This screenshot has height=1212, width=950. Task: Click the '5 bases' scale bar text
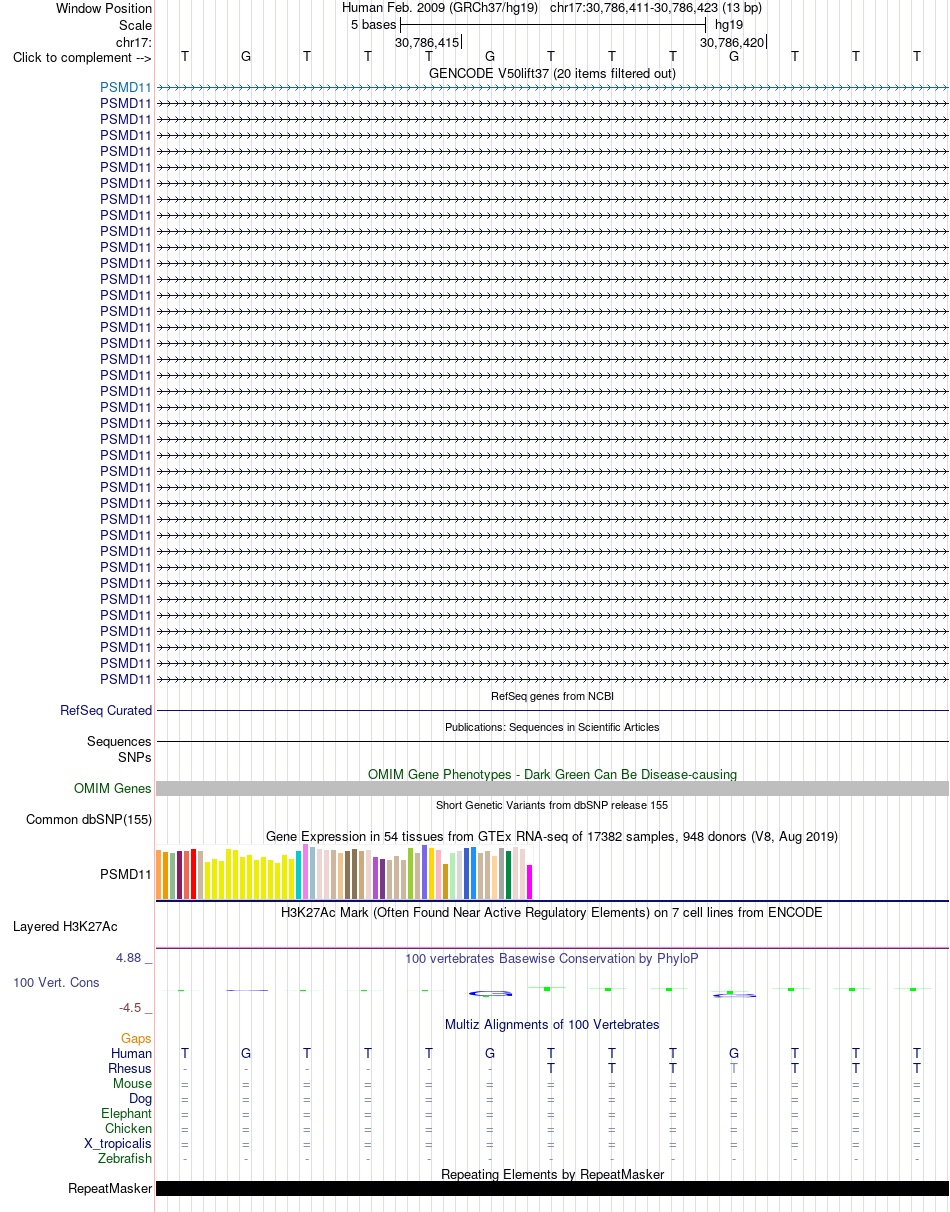point(373,24)
